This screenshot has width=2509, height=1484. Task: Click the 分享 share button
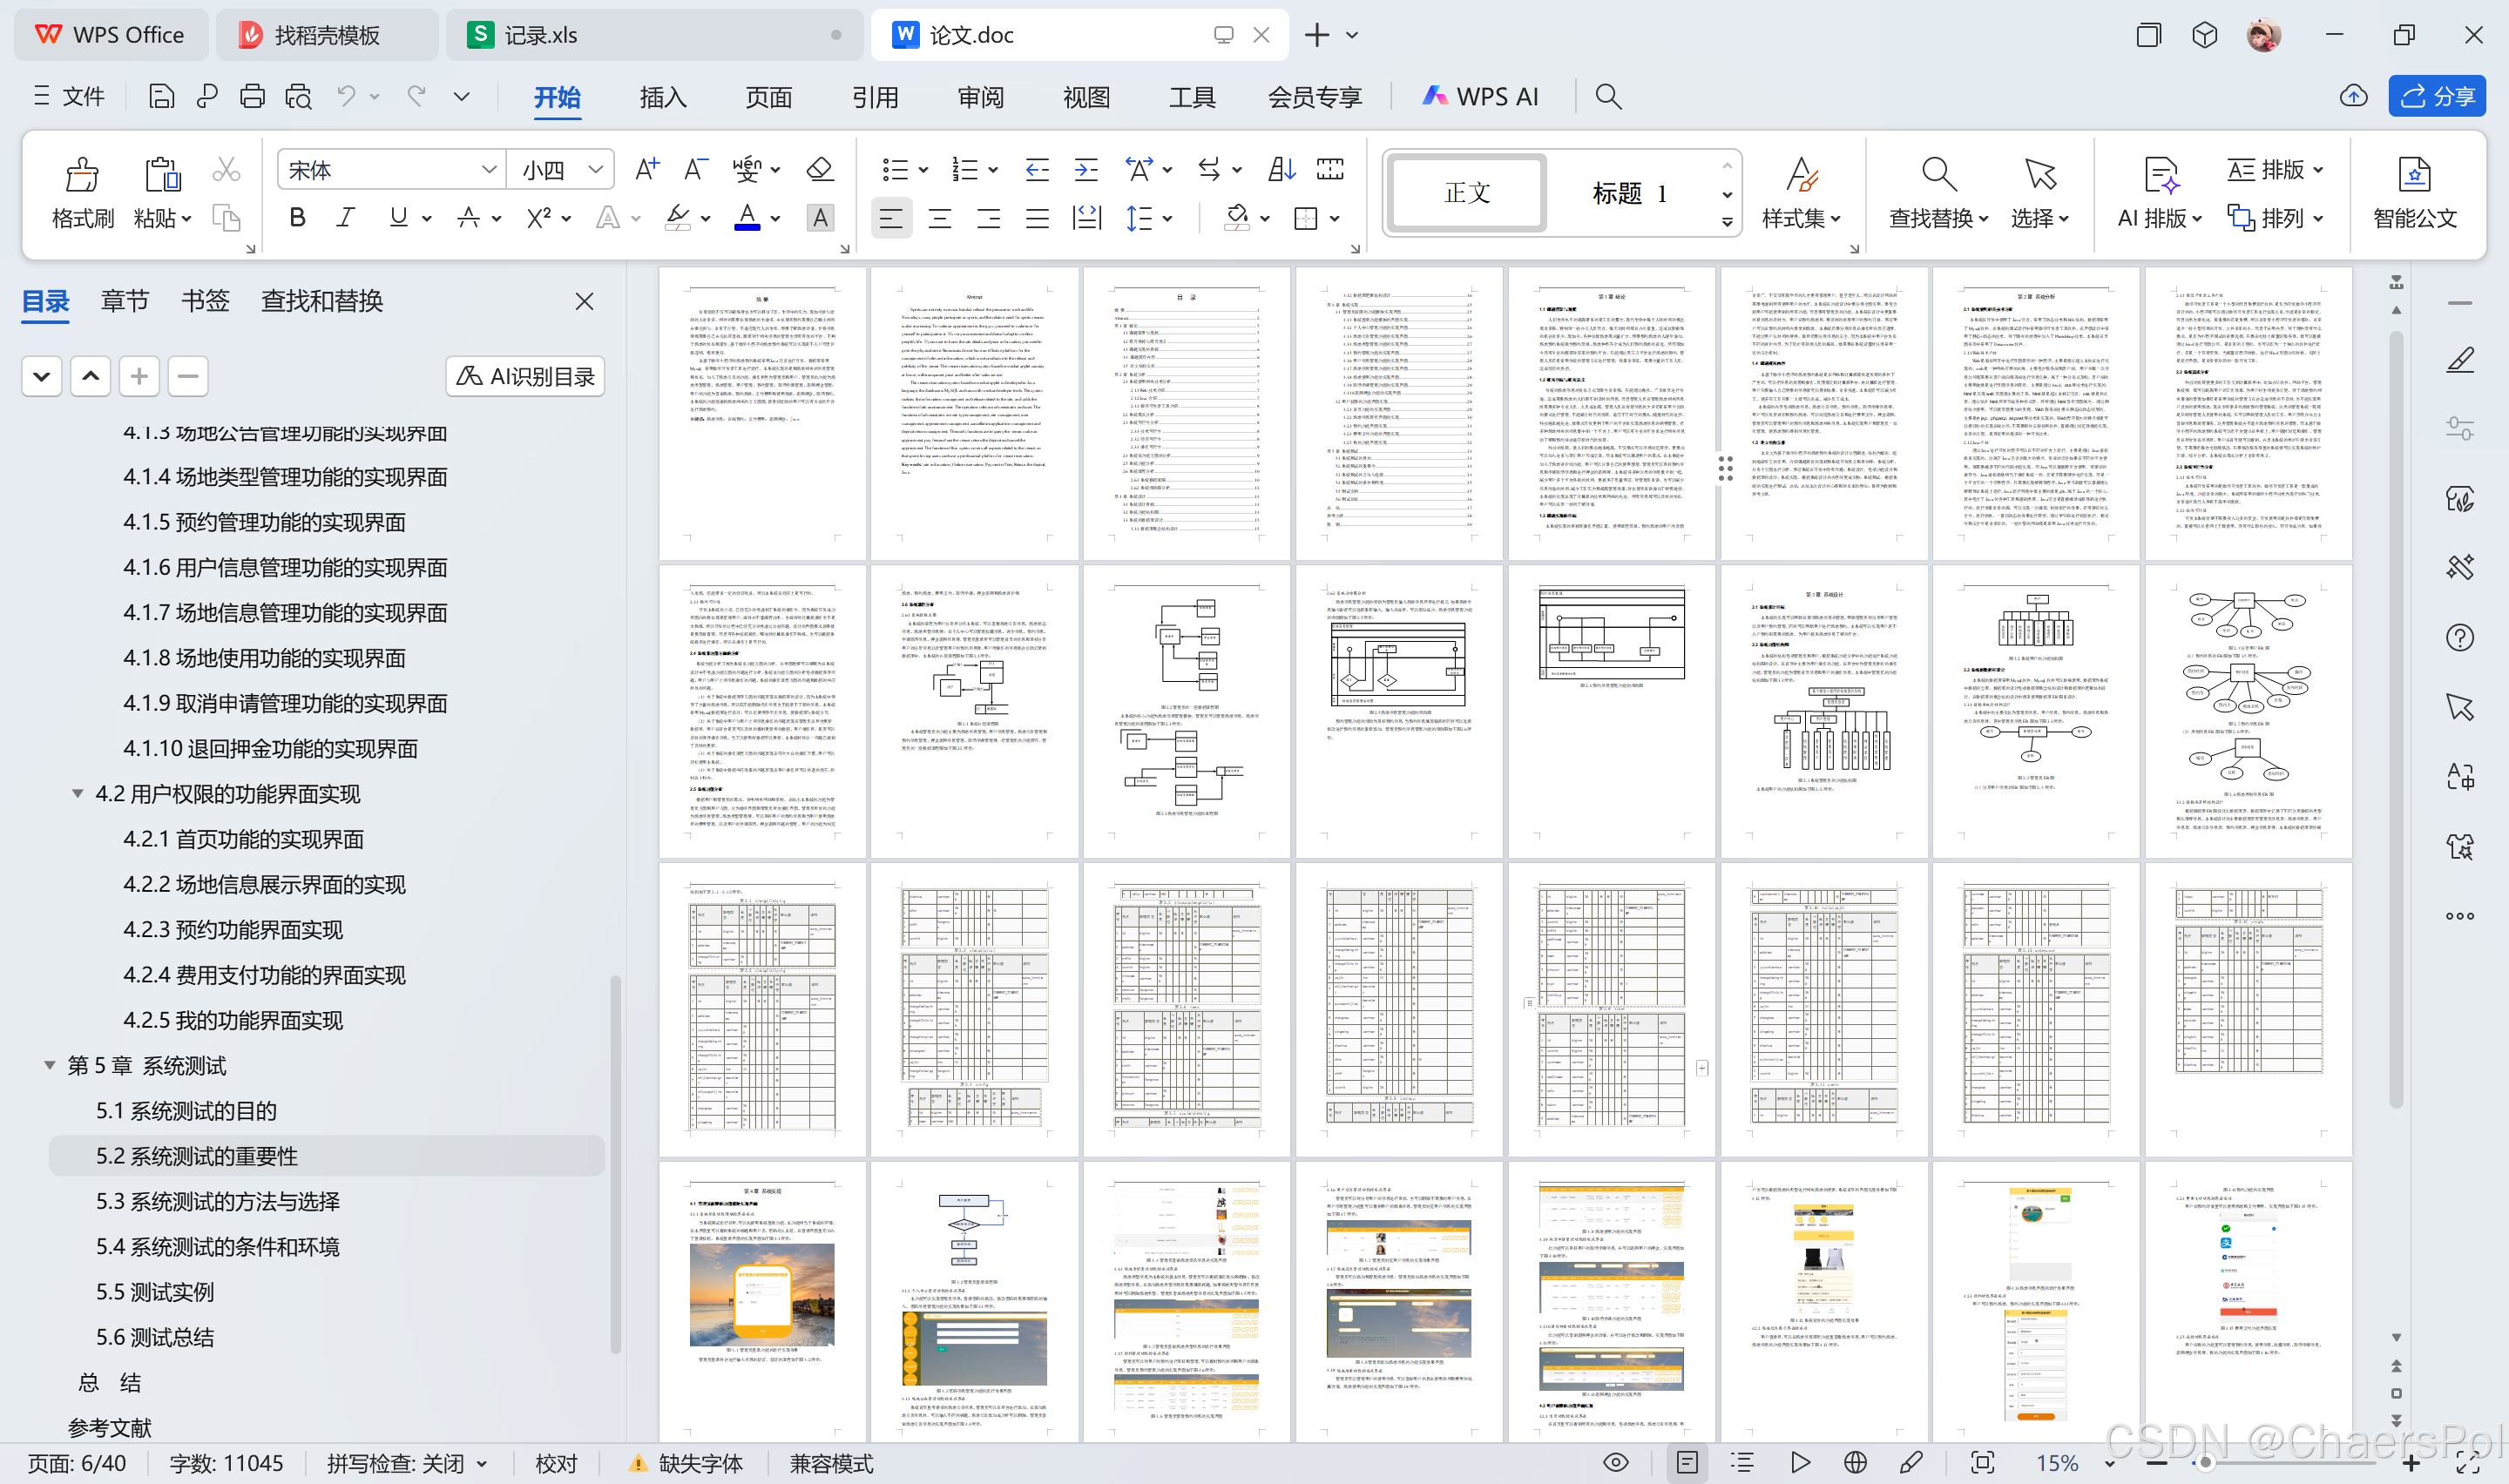click(2437, 96)
